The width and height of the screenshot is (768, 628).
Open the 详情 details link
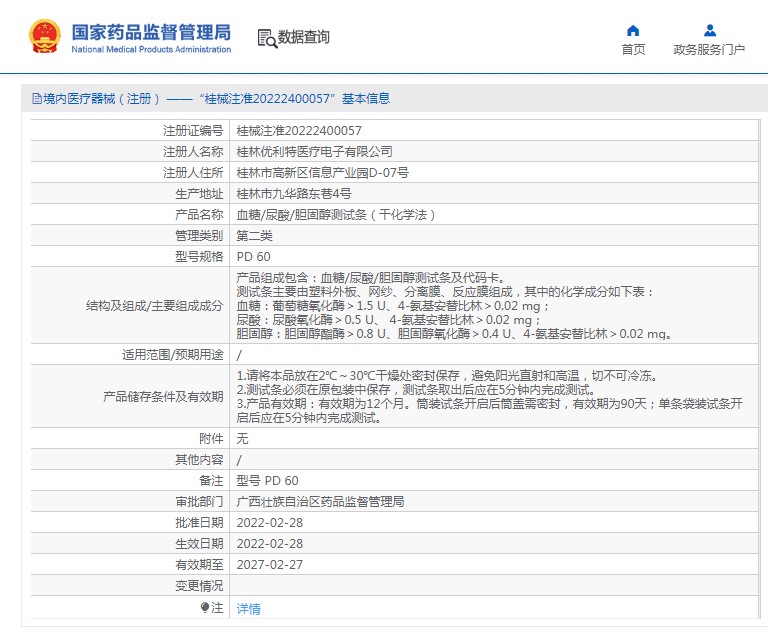coord(248,609)
